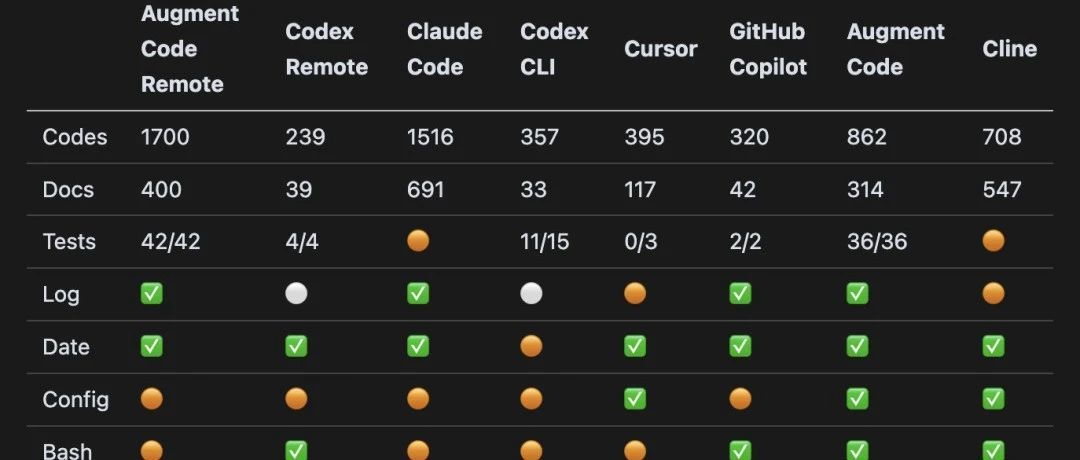The width and height of the screenshot is (1080, 460).
Task: Select the Docs row label
Action: pos(68,189)
